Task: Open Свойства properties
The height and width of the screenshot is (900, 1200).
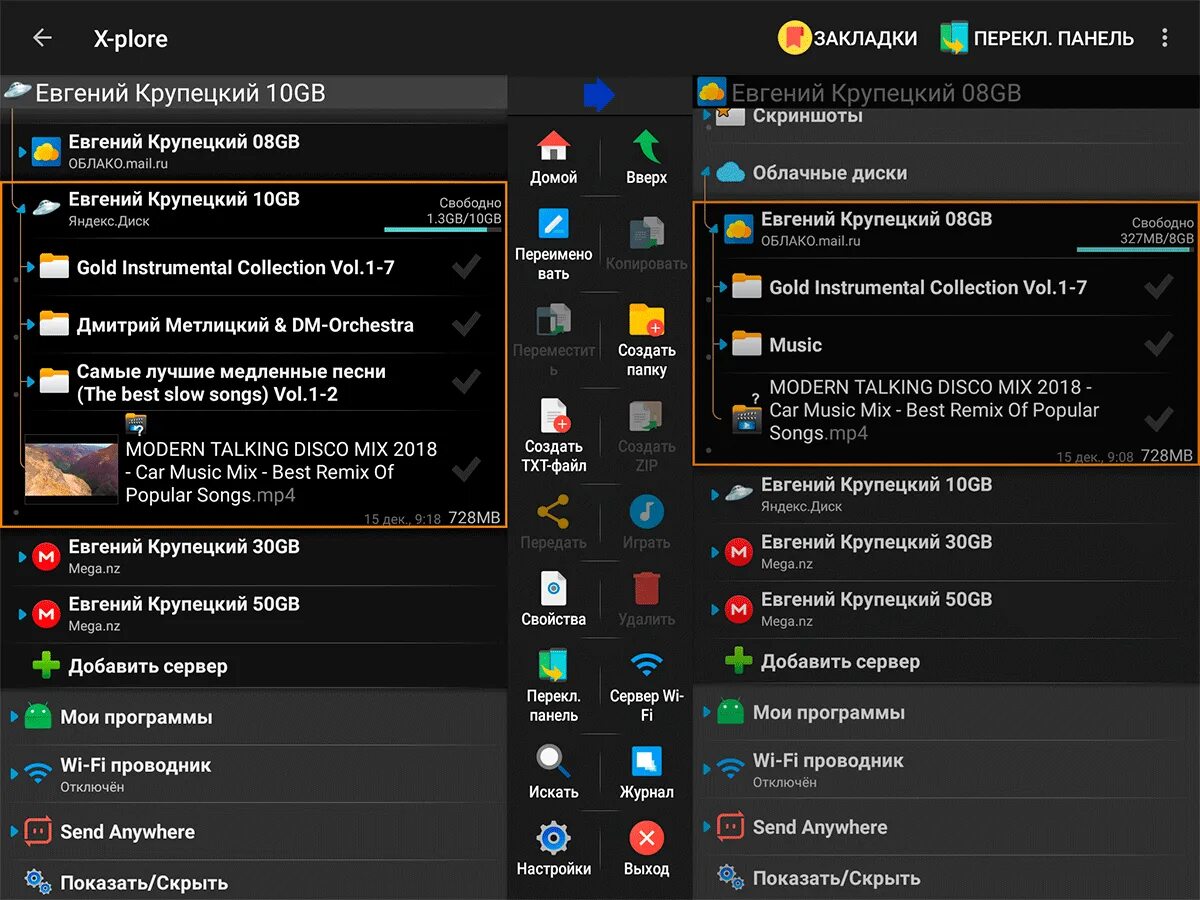Action: 553,599
